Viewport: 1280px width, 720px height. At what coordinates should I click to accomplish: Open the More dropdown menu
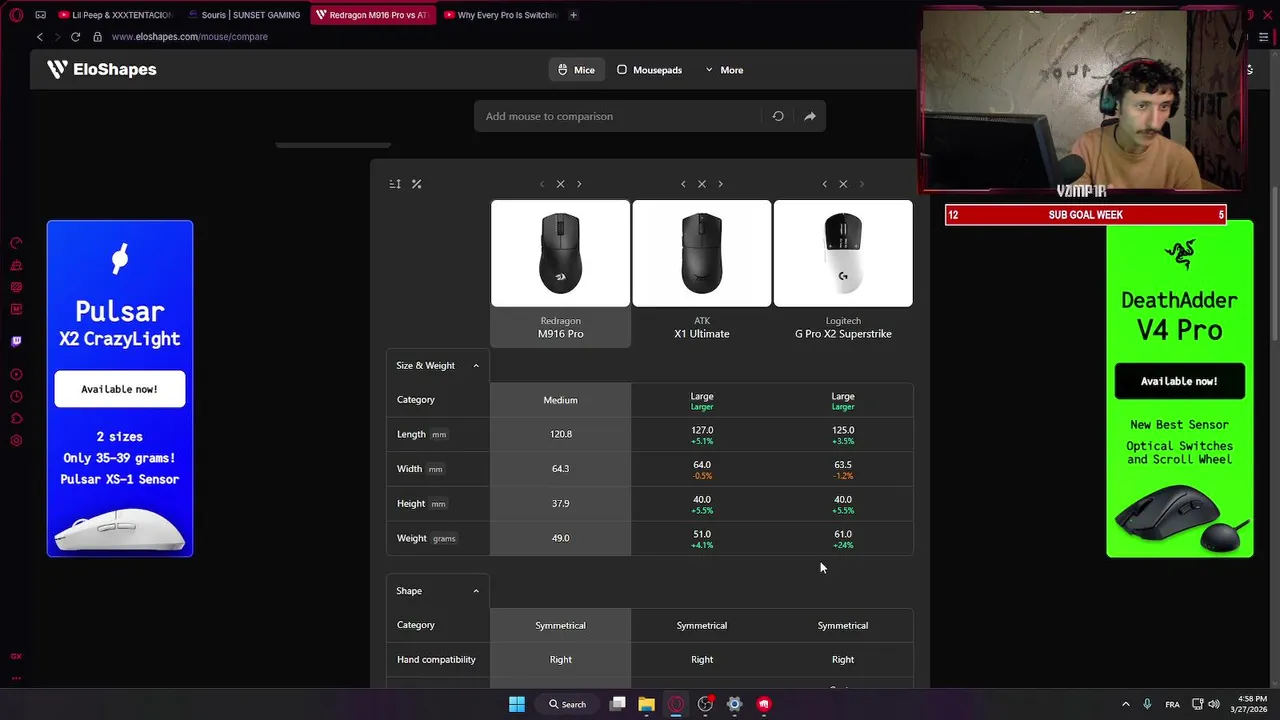[724, 70]
